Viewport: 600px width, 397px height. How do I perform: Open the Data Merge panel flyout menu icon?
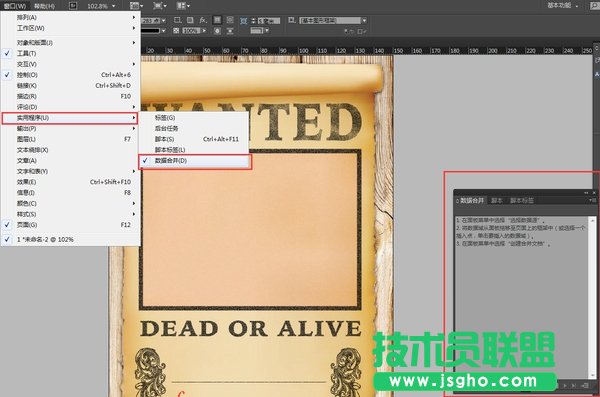coord(592,200)
